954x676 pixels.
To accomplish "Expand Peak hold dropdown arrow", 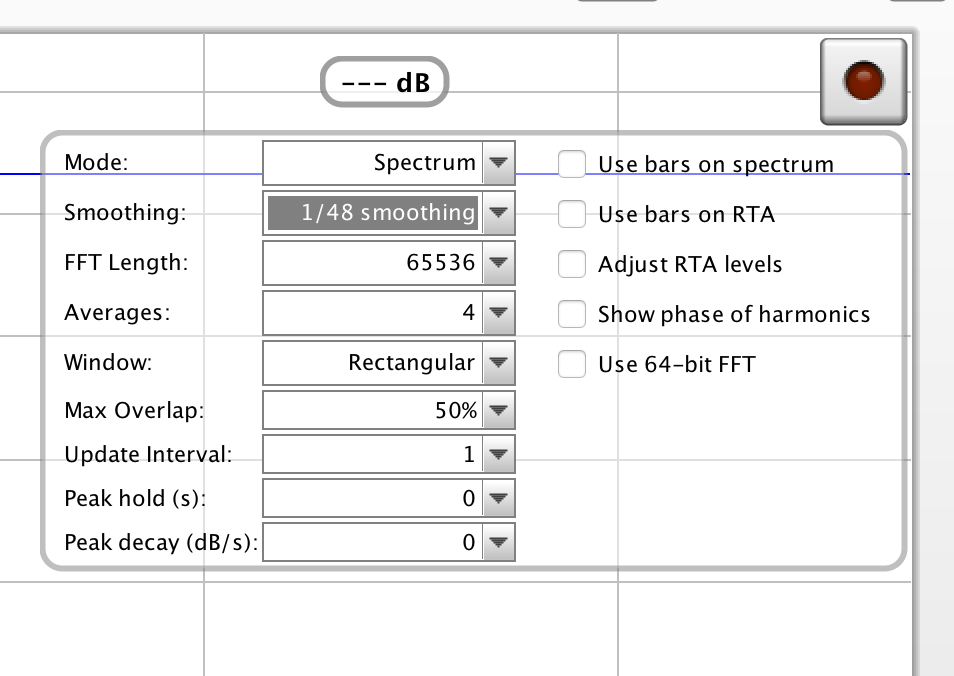I will [498, 498].
